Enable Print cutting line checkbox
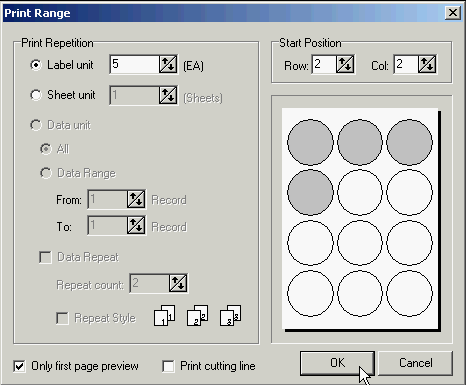Screen dimensions: 466x385 168,366
